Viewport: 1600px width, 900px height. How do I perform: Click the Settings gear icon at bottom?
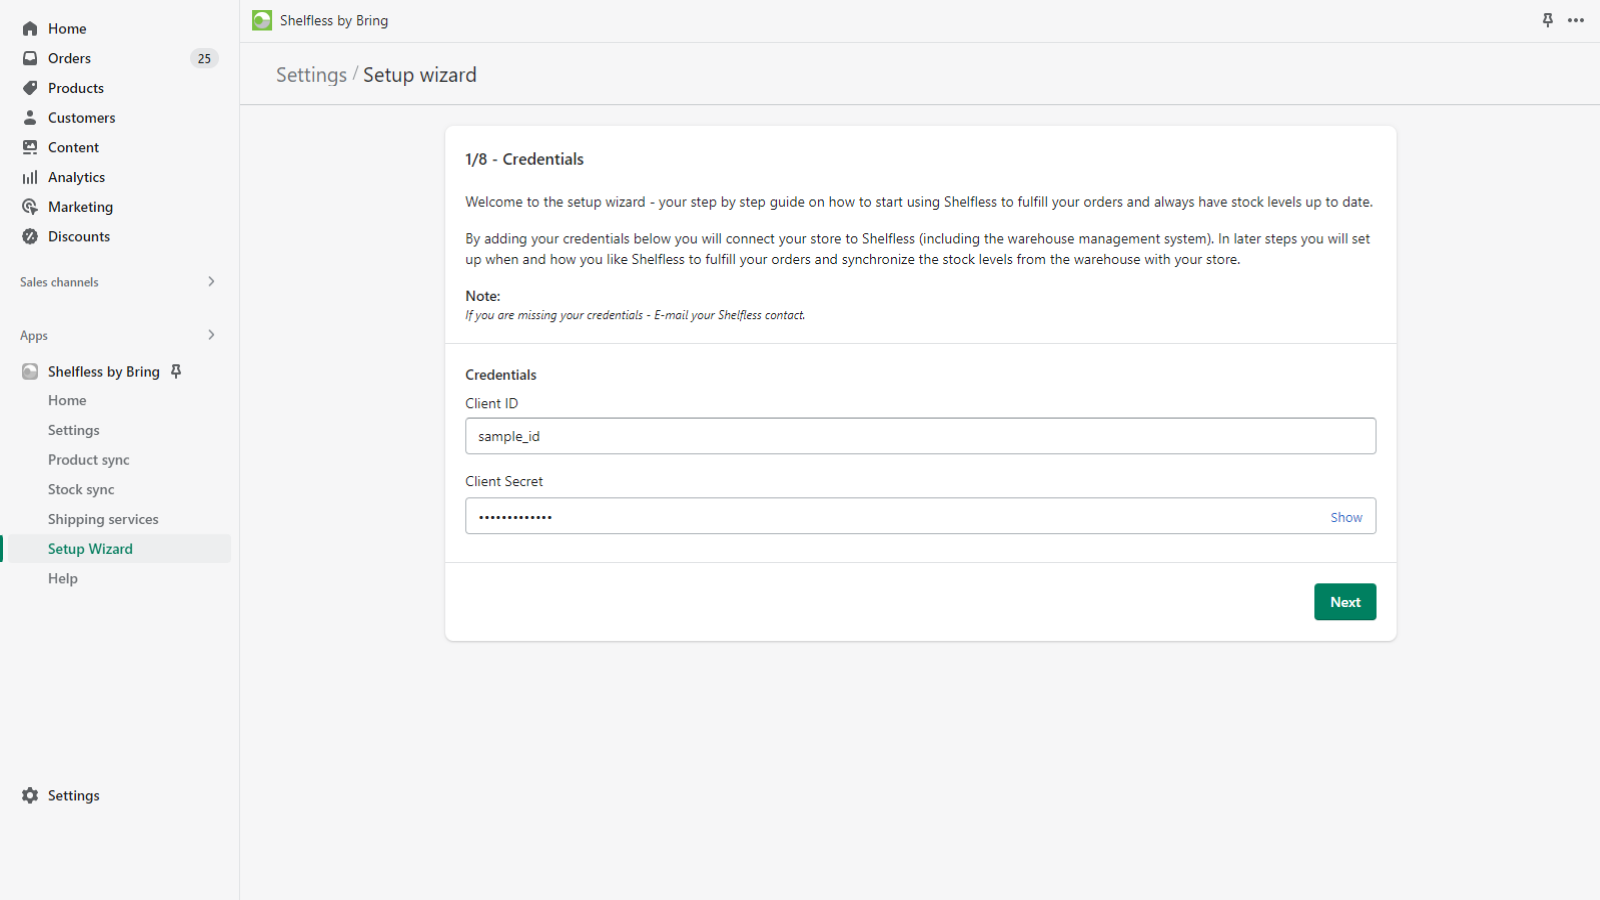[30, 795]
